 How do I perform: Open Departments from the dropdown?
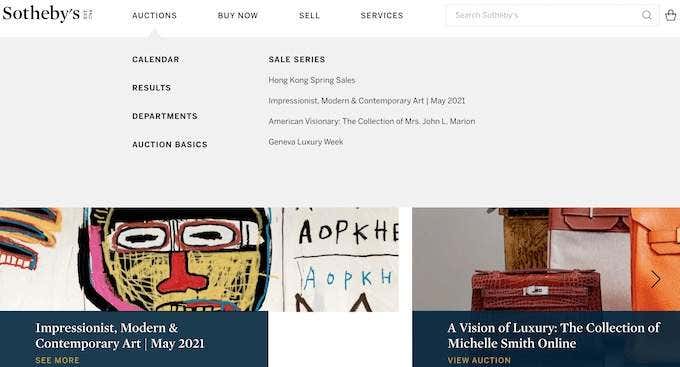coord(165,116)
